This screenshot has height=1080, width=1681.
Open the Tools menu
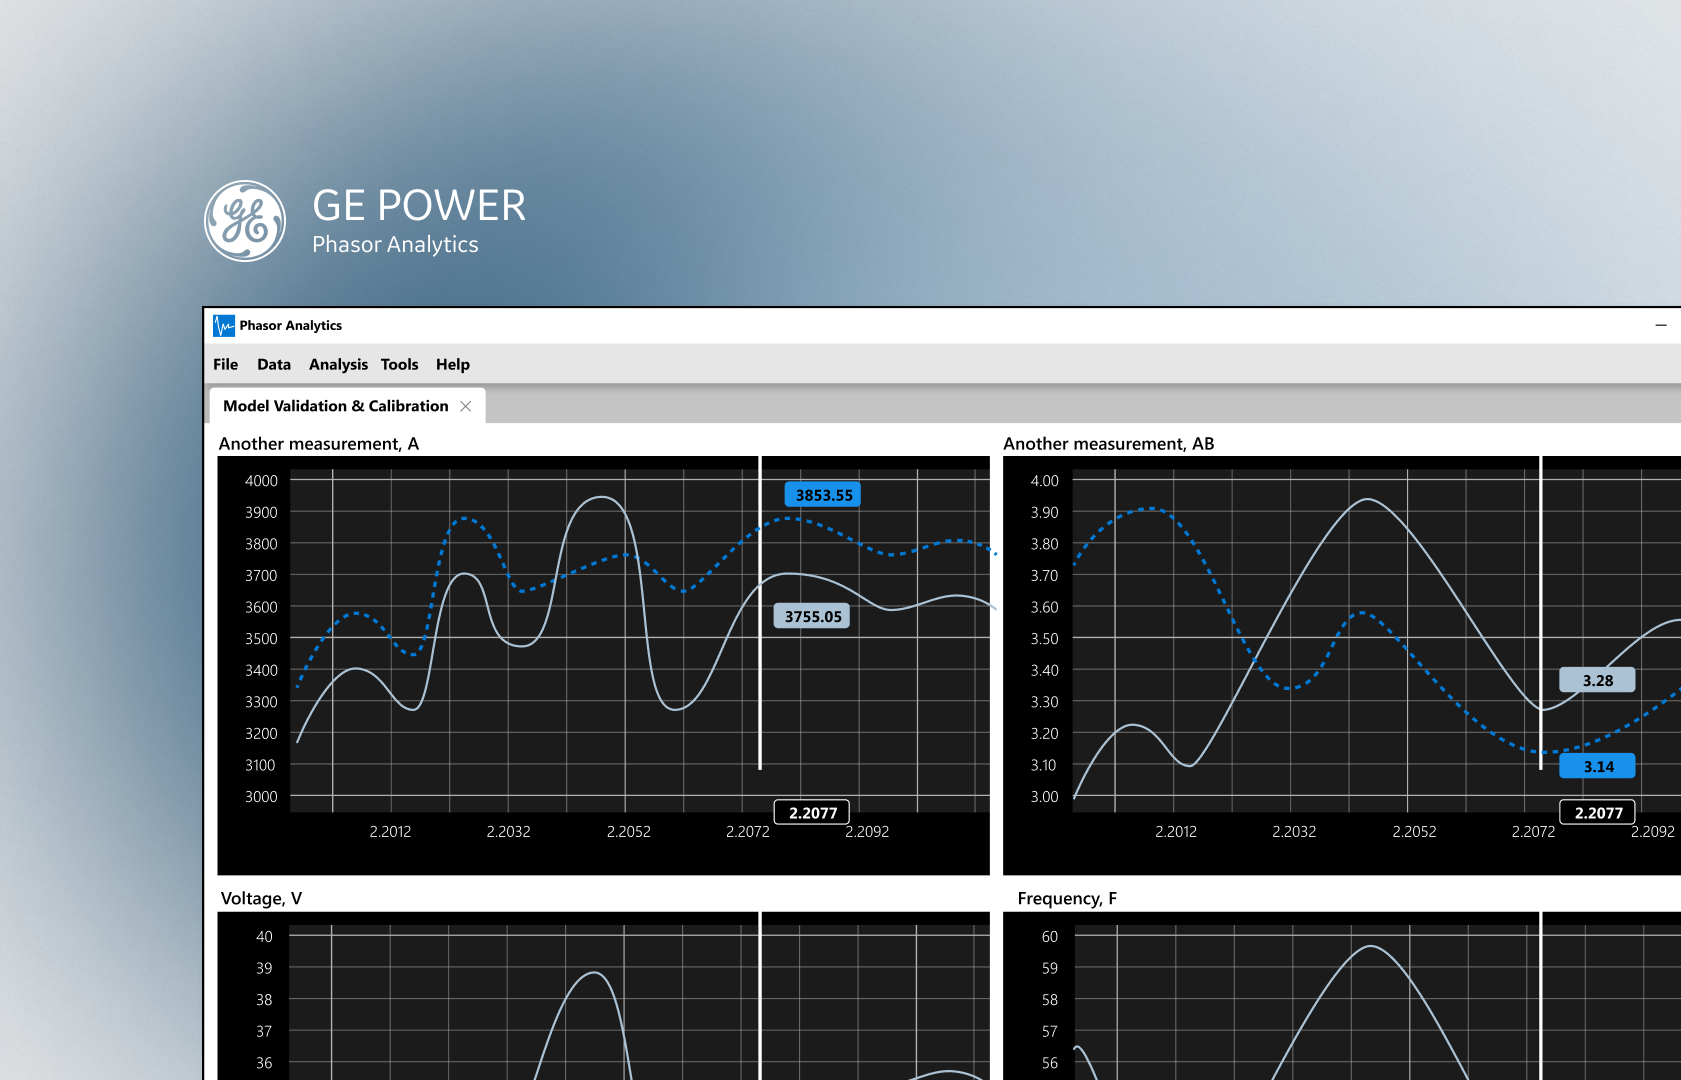[399, 364]
